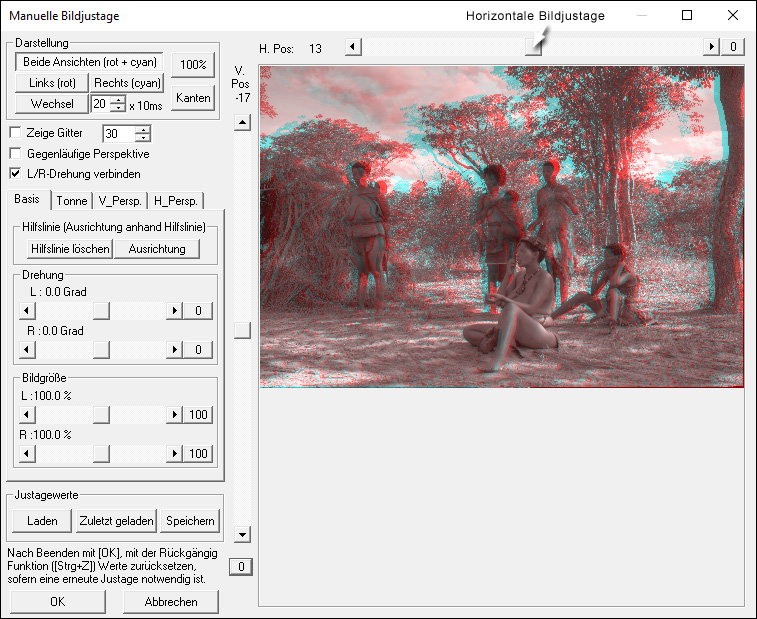Toggle Gegenläufige Perspektive checkbox
The image size is (757, 619).
click(15, 153)
